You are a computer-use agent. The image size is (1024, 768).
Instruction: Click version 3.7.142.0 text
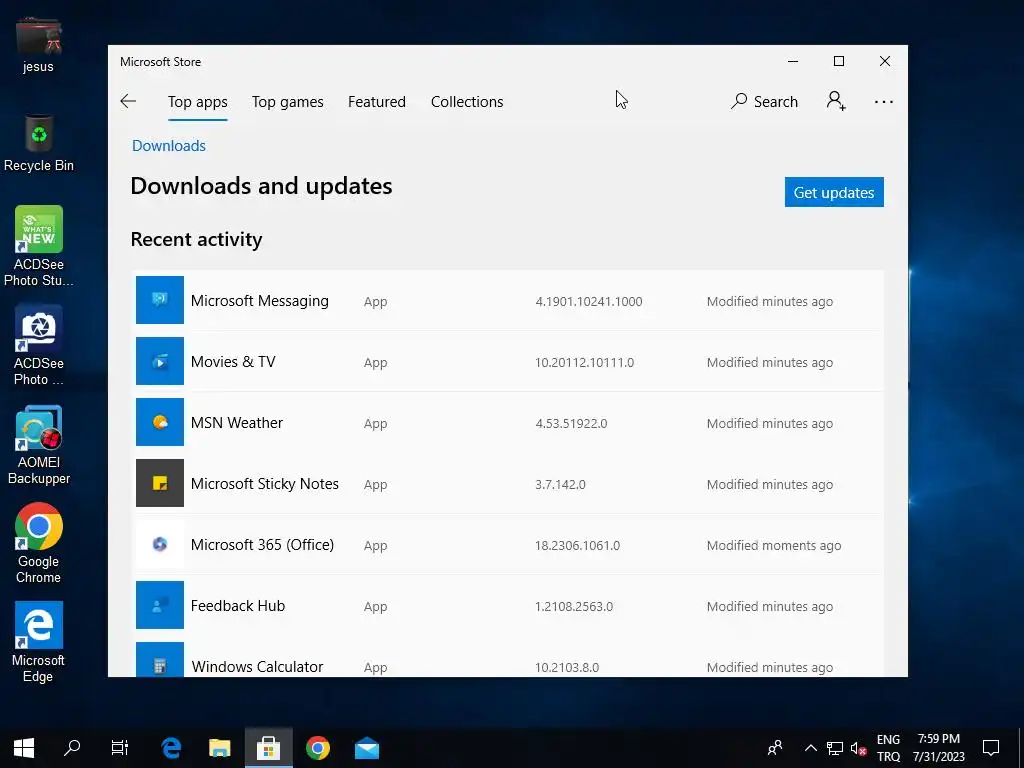(560, 485)
